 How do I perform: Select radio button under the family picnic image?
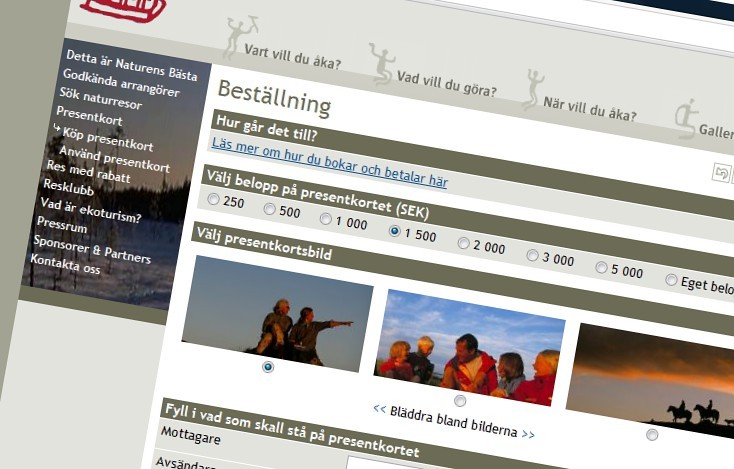pyautogui.click(x=460, y=401)
